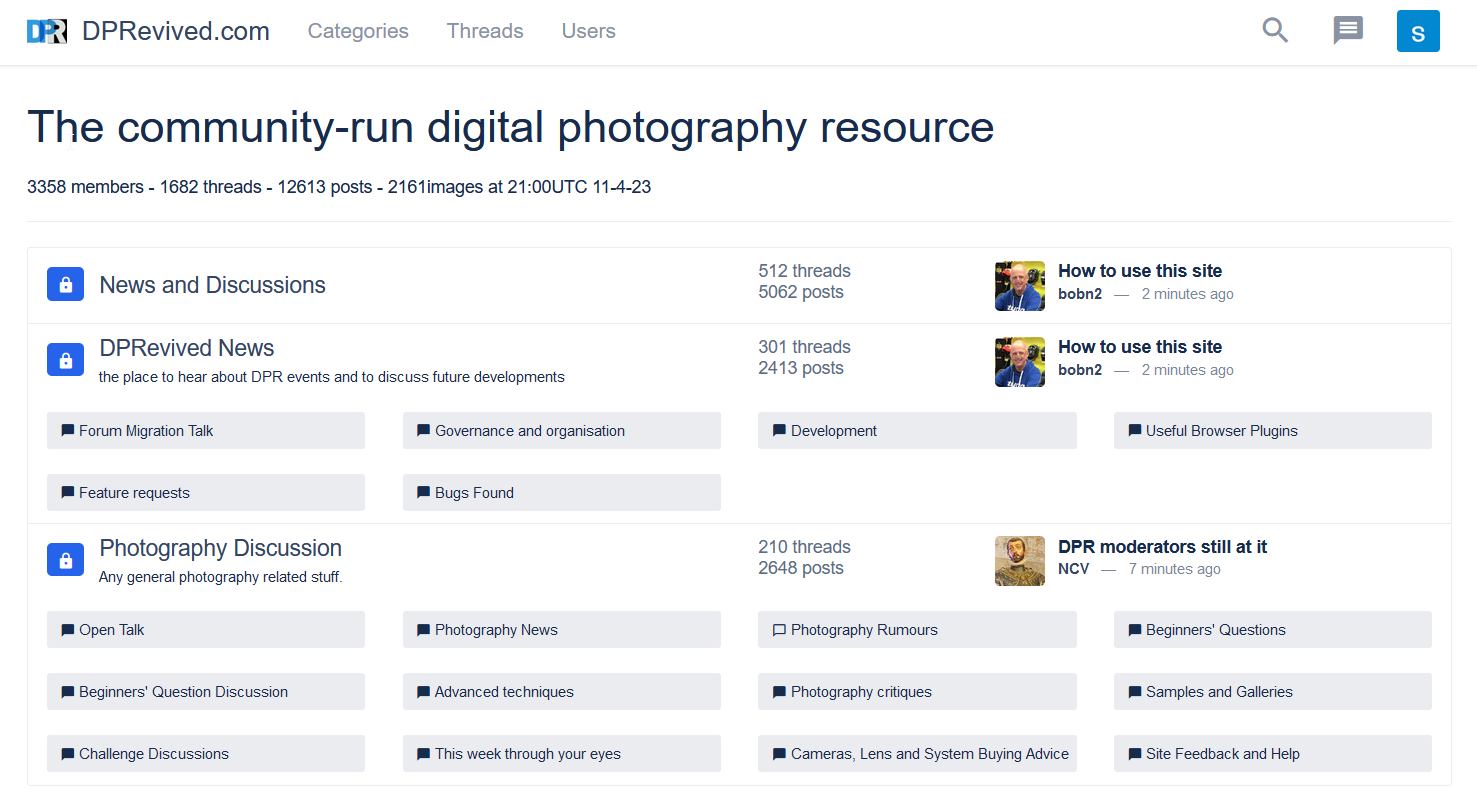This screenshot has width=1477, height=796.
Task: Click outlined chat icon on Photography Rumours
Action: 780,630
